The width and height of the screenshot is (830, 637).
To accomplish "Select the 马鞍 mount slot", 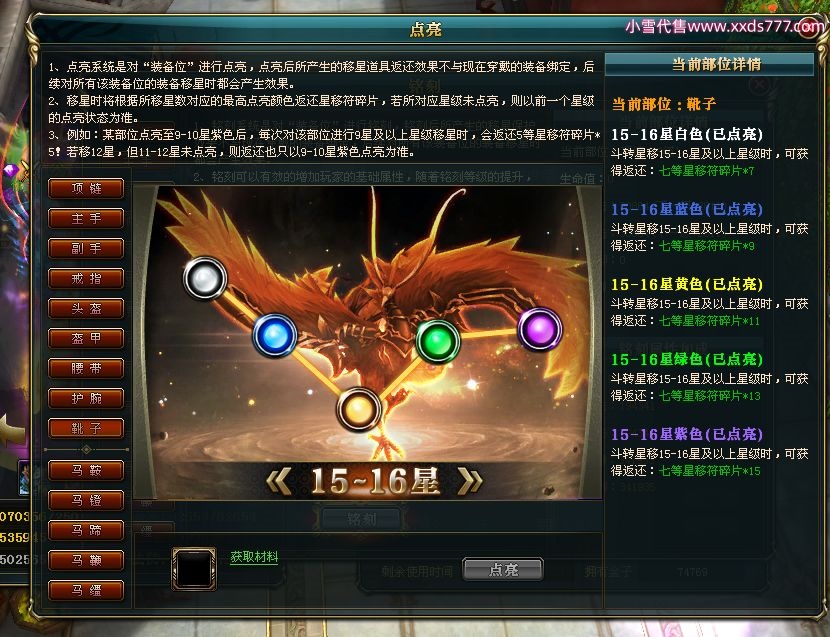I will click(86, 470).
